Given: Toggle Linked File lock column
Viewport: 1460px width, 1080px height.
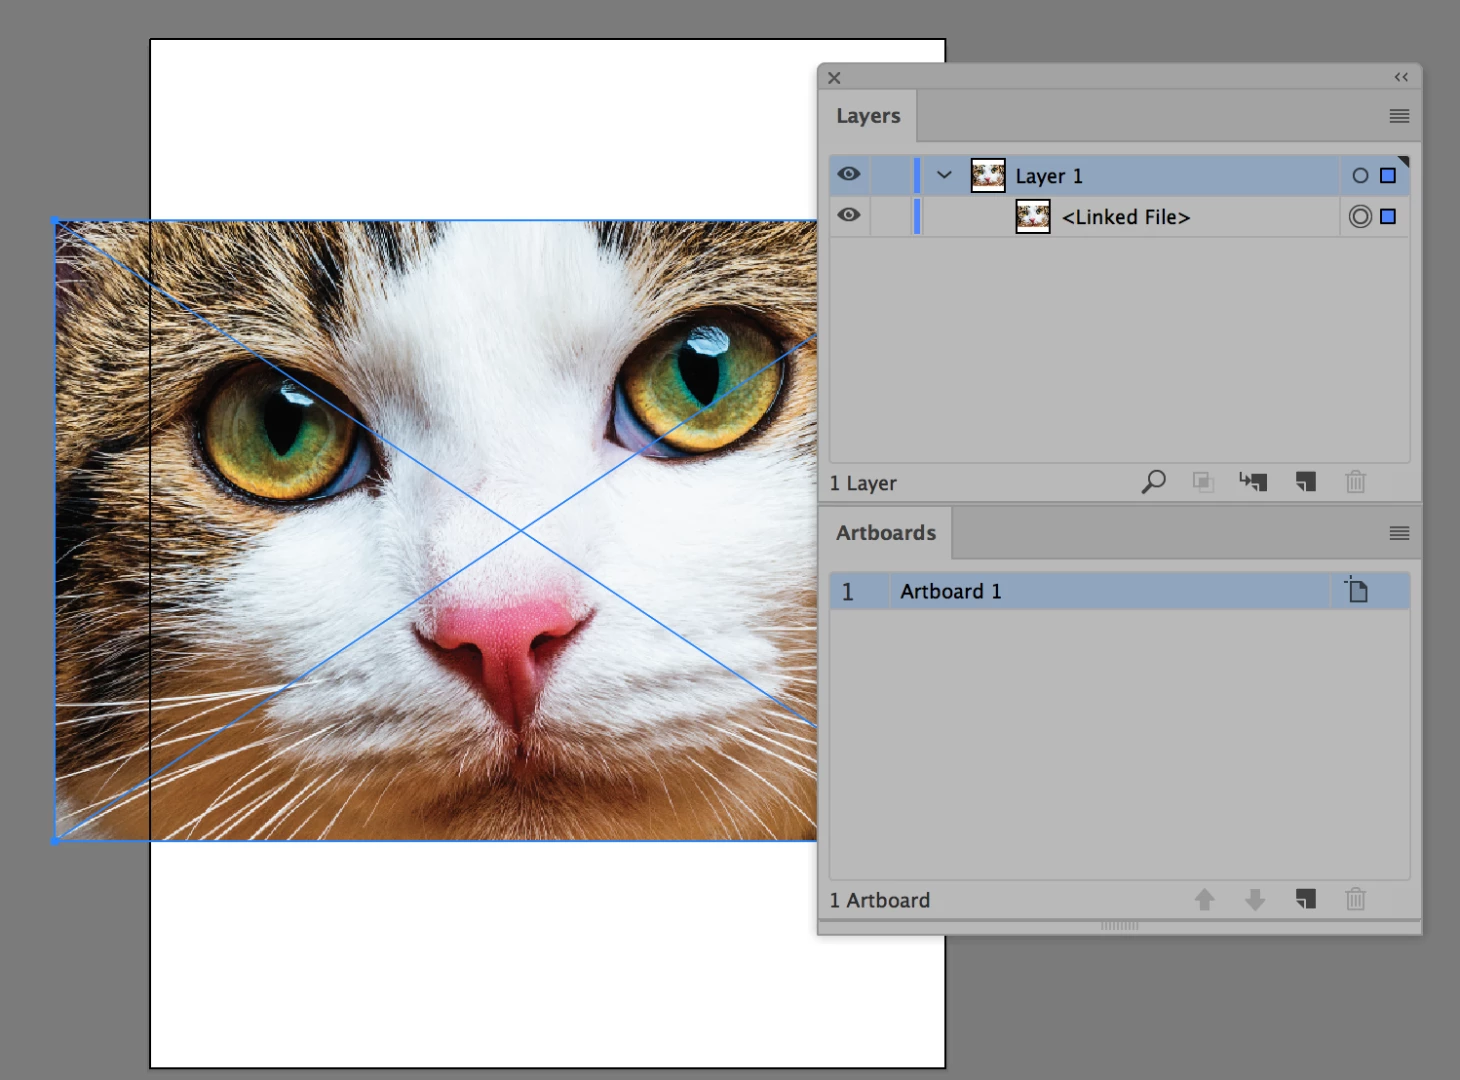Looking at the screenshot, I should pos(890,216).
